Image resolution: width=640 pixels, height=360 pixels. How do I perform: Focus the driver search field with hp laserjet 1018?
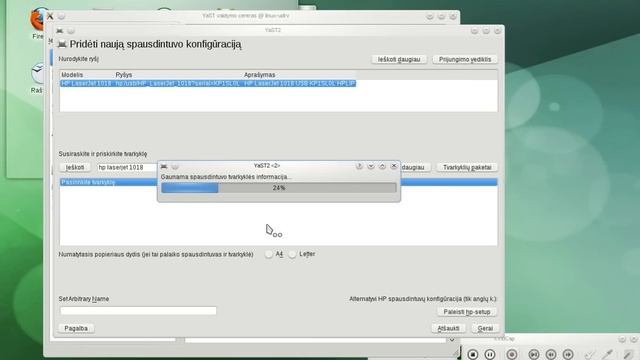pyautogui.click(x=127, y=167)
